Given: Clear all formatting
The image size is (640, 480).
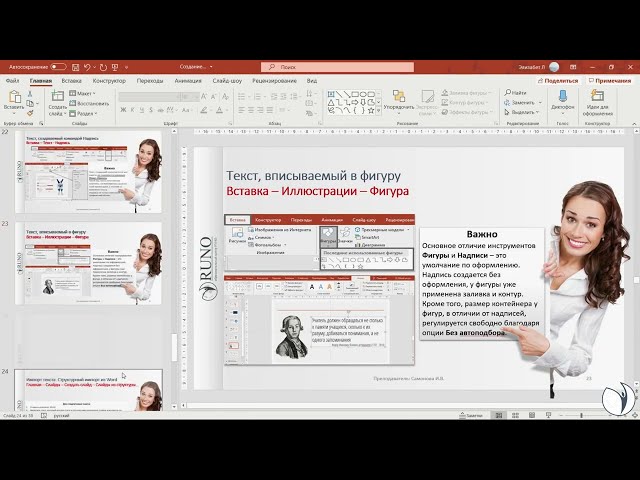Looking at the screenshot, I should [x=225, y=97].
